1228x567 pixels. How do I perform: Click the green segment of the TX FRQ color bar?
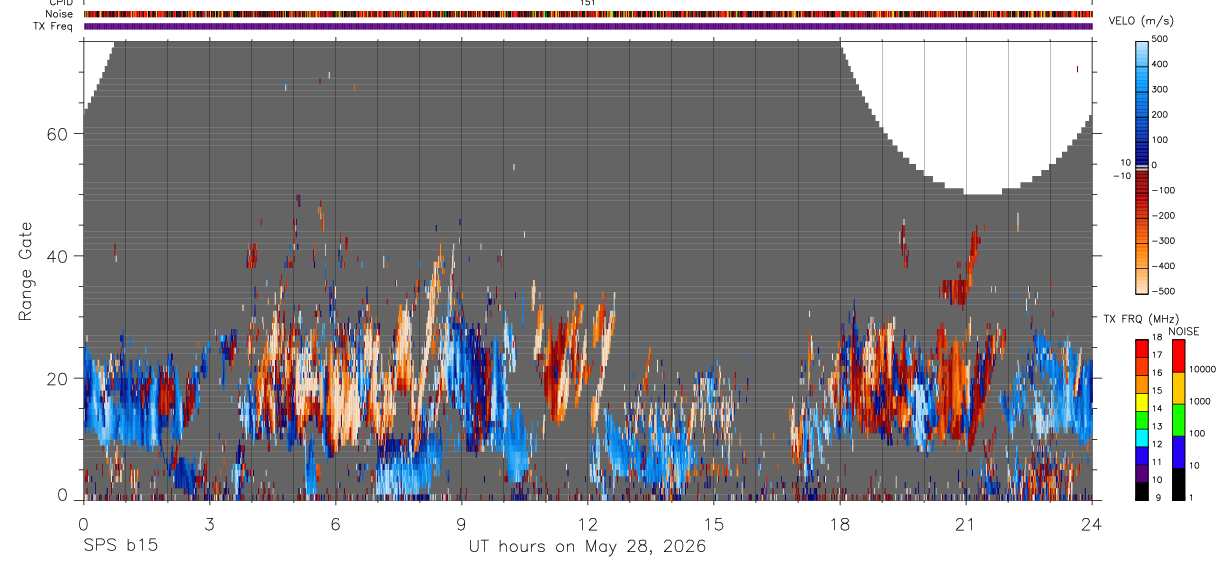point(1143,418)
